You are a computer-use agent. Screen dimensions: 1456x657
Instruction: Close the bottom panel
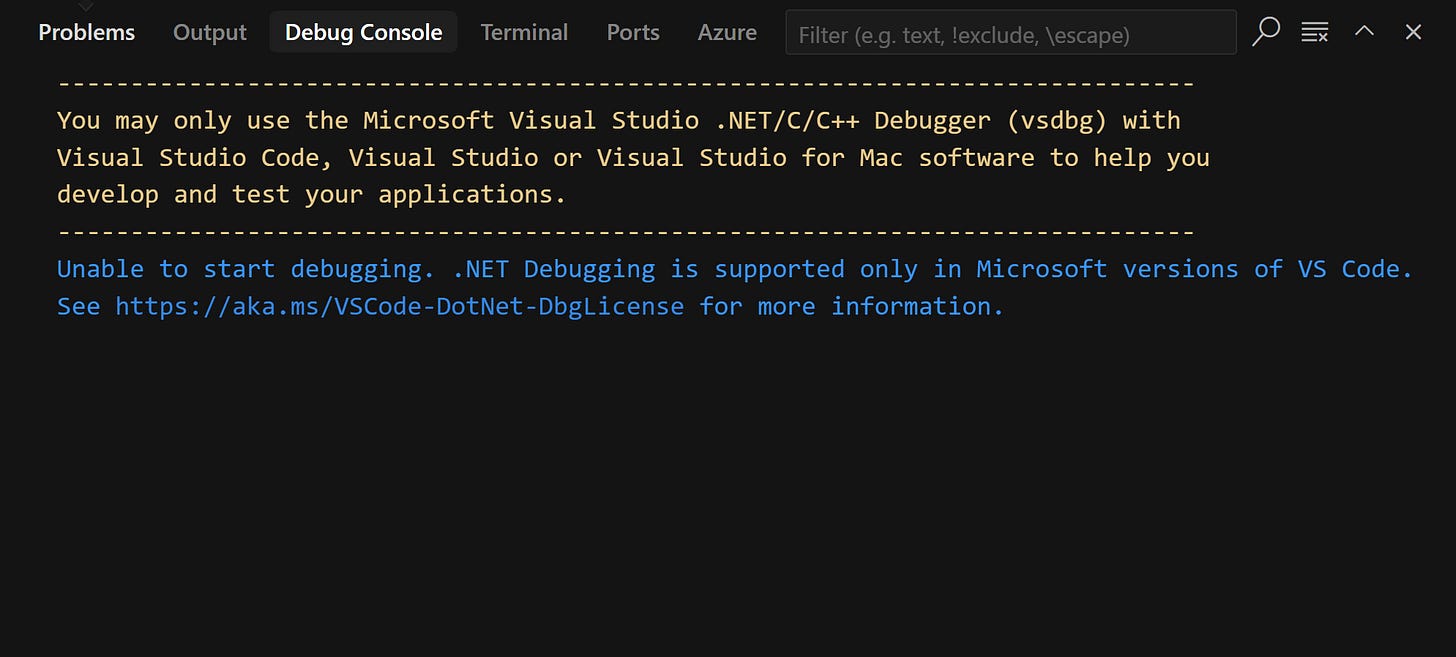(1413, 31)
